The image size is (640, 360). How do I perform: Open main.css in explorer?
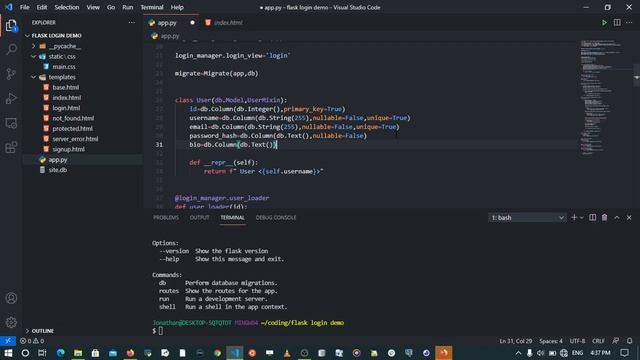point(64,67)
